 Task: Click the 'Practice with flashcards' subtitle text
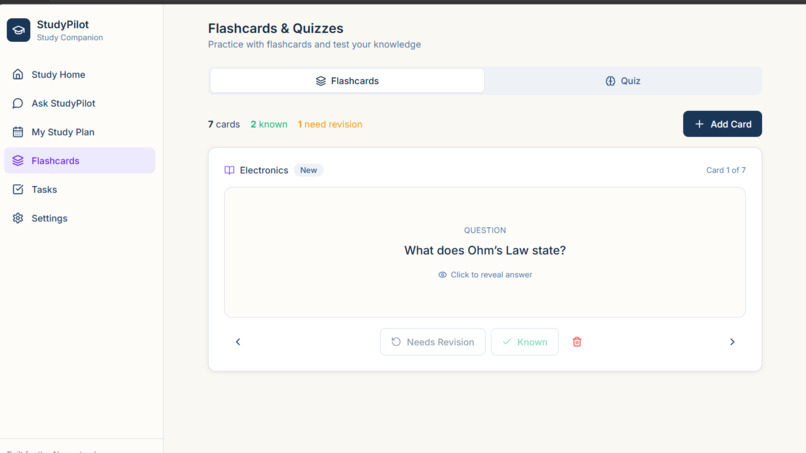[314, 45]
